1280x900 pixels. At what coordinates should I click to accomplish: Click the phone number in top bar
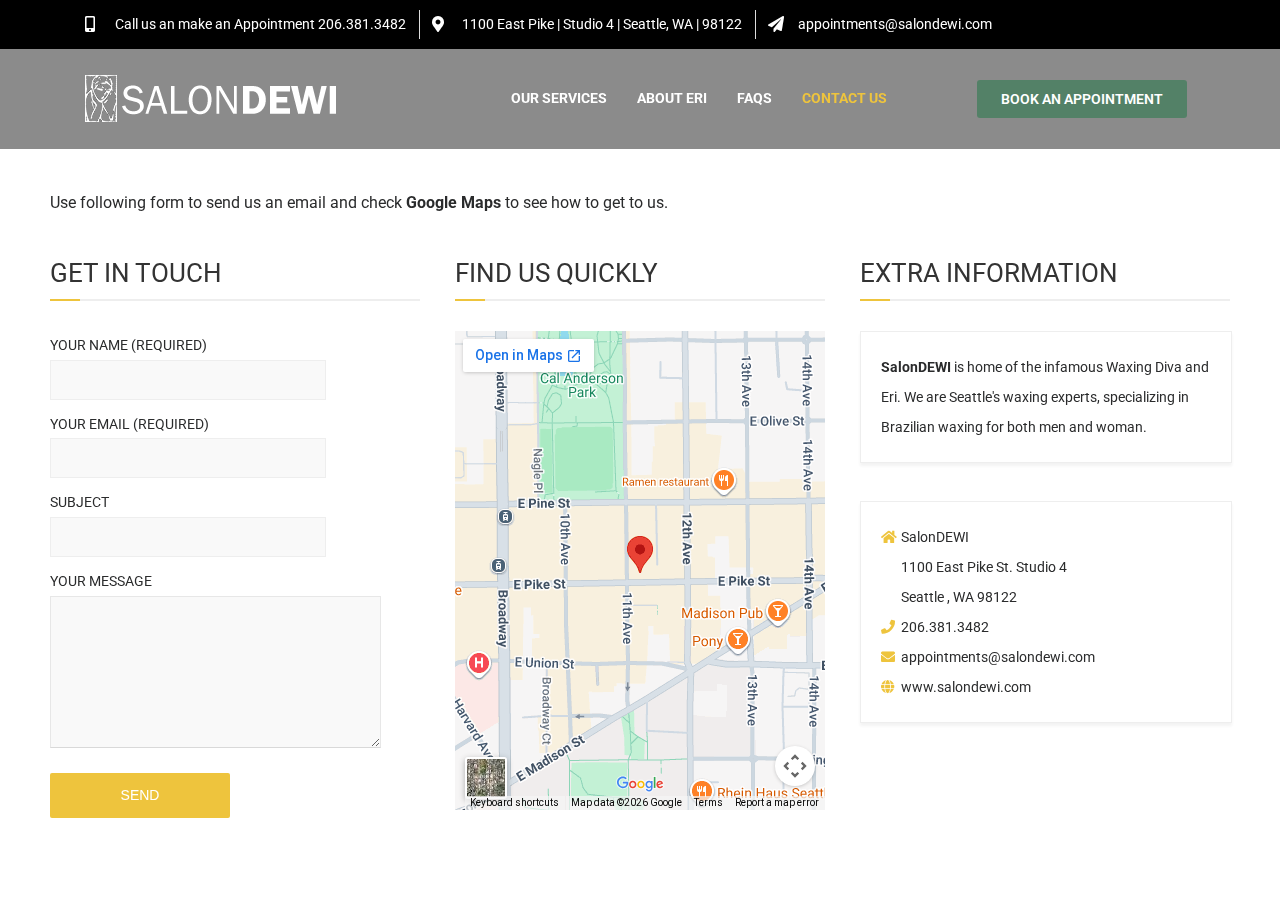(x=362, y=24)
